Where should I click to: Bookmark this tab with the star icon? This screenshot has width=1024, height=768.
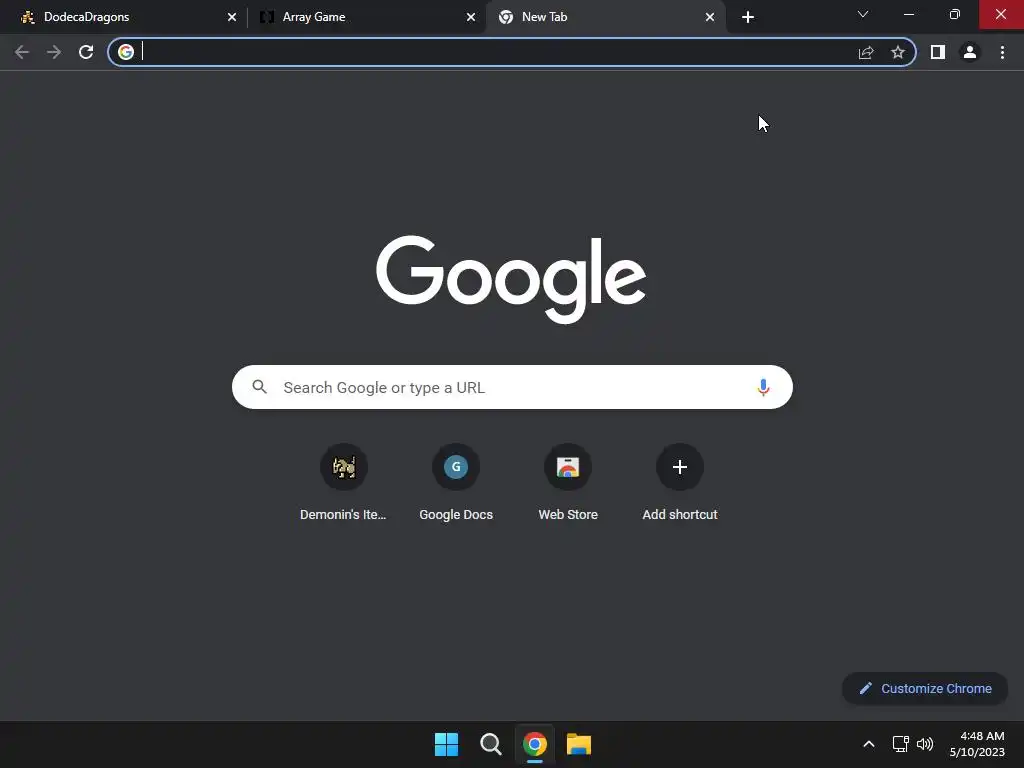pyautogui.click(x=898, y=52)
